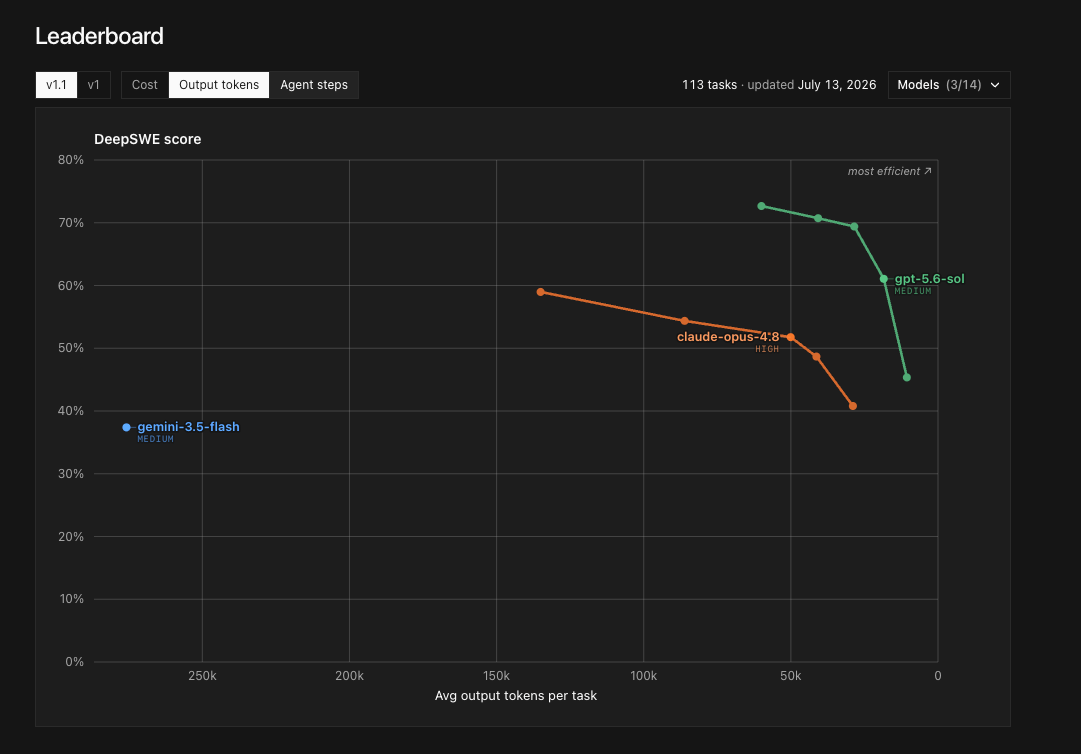
Task: Click the gemini-3.5-flash blue data point
Action: [x=126, y=427]
